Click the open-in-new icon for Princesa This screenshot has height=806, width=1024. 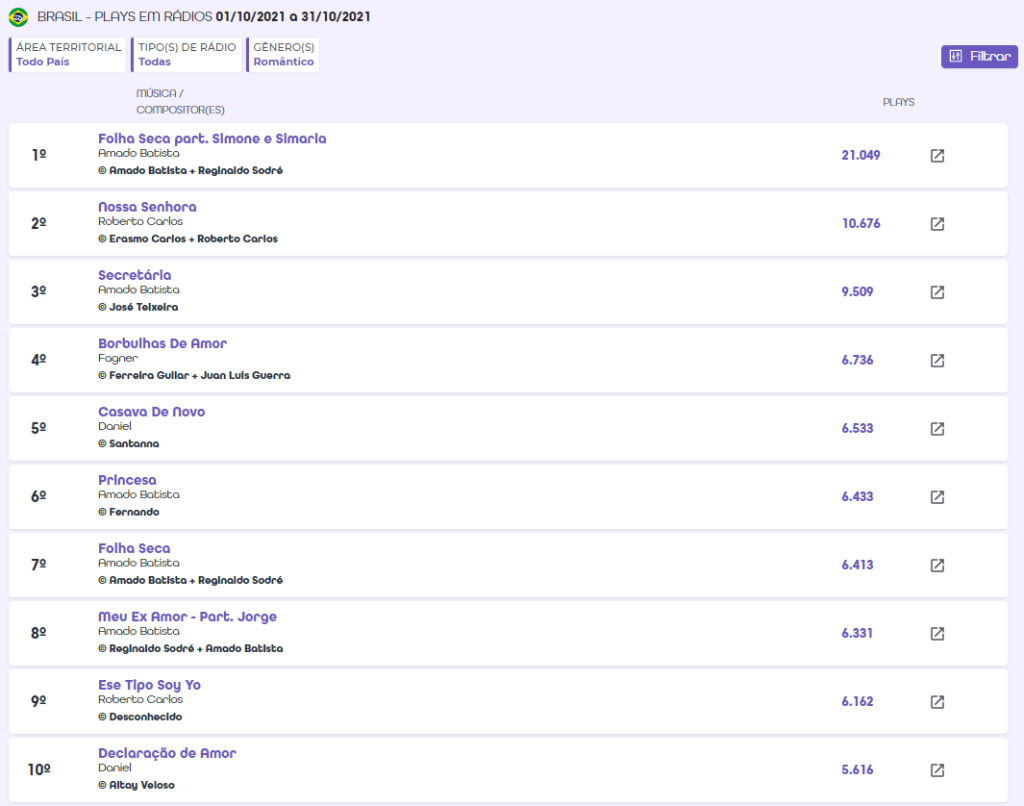[x=937, y=497]
